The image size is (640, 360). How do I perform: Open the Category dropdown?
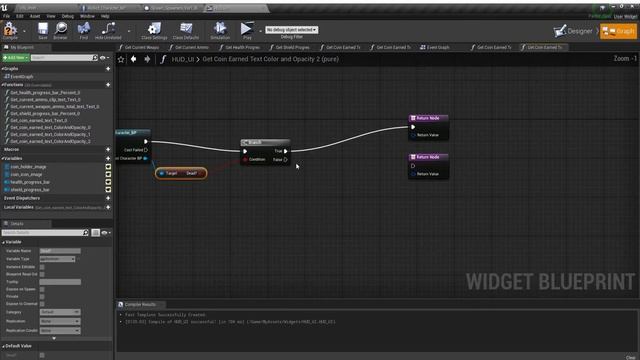click(60, 312)
